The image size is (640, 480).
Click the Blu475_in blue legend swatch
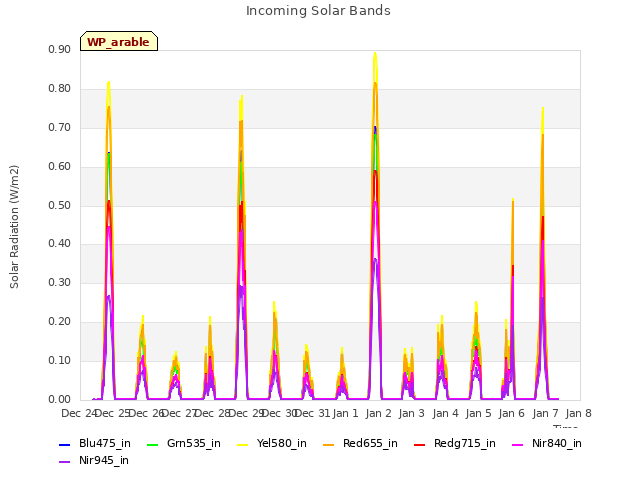pos(65,444)
